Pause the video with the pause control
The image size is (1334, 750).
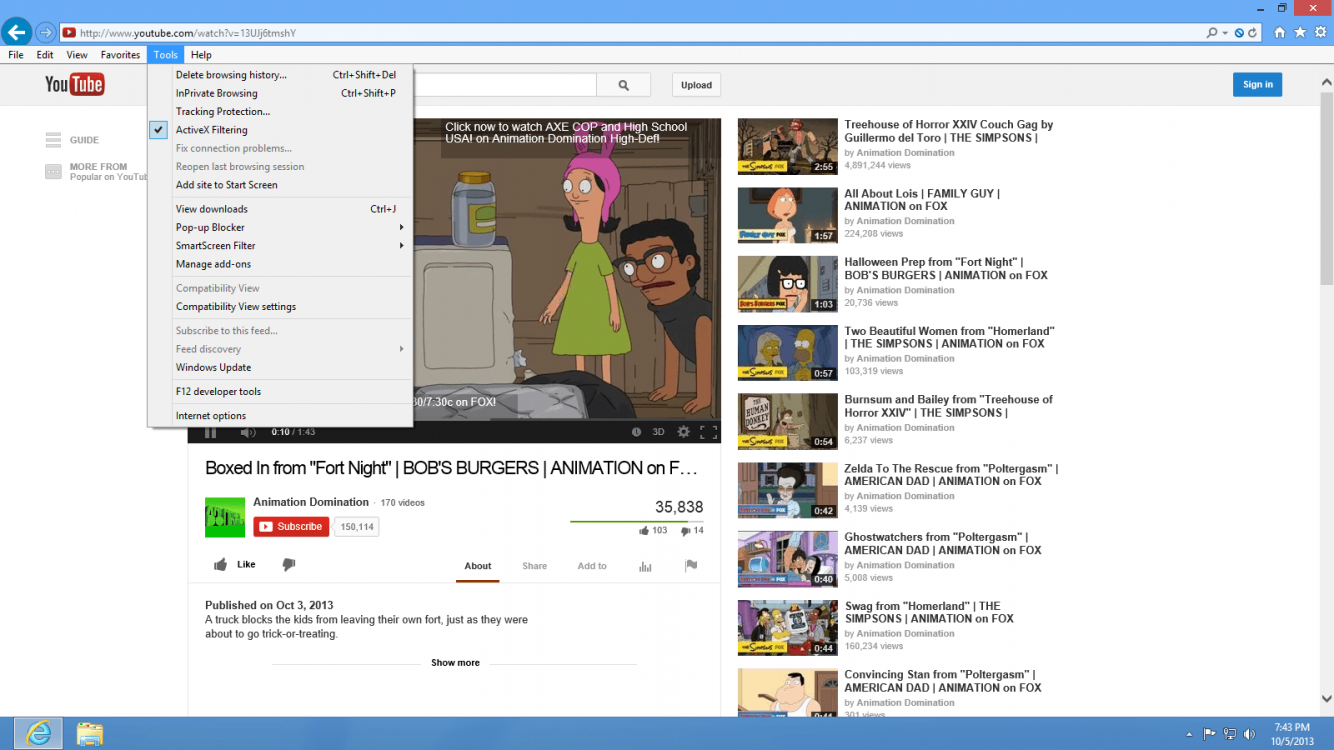(211, 432)
